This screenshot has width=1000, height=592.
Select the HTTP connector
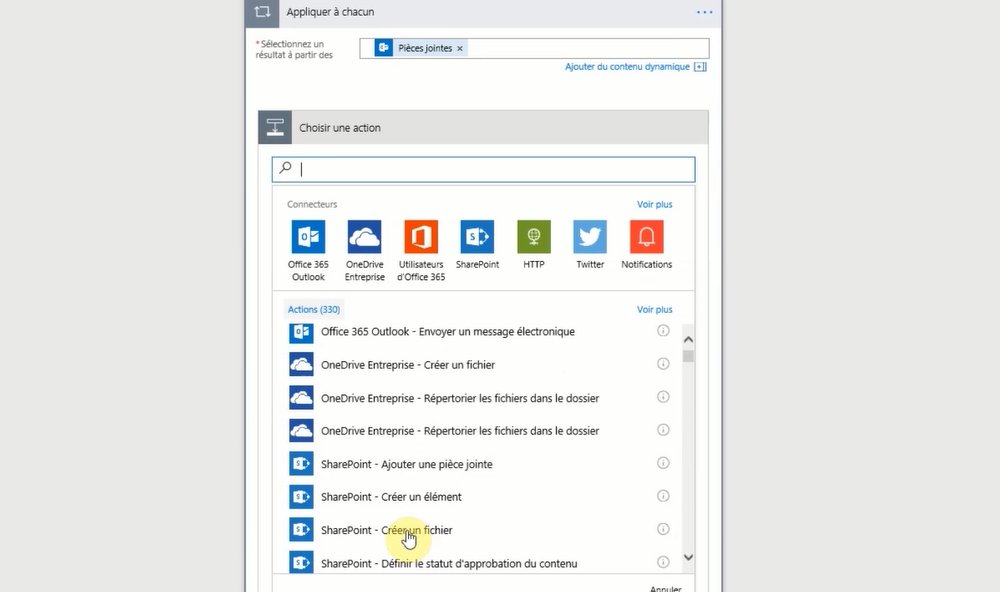point(534,237)
